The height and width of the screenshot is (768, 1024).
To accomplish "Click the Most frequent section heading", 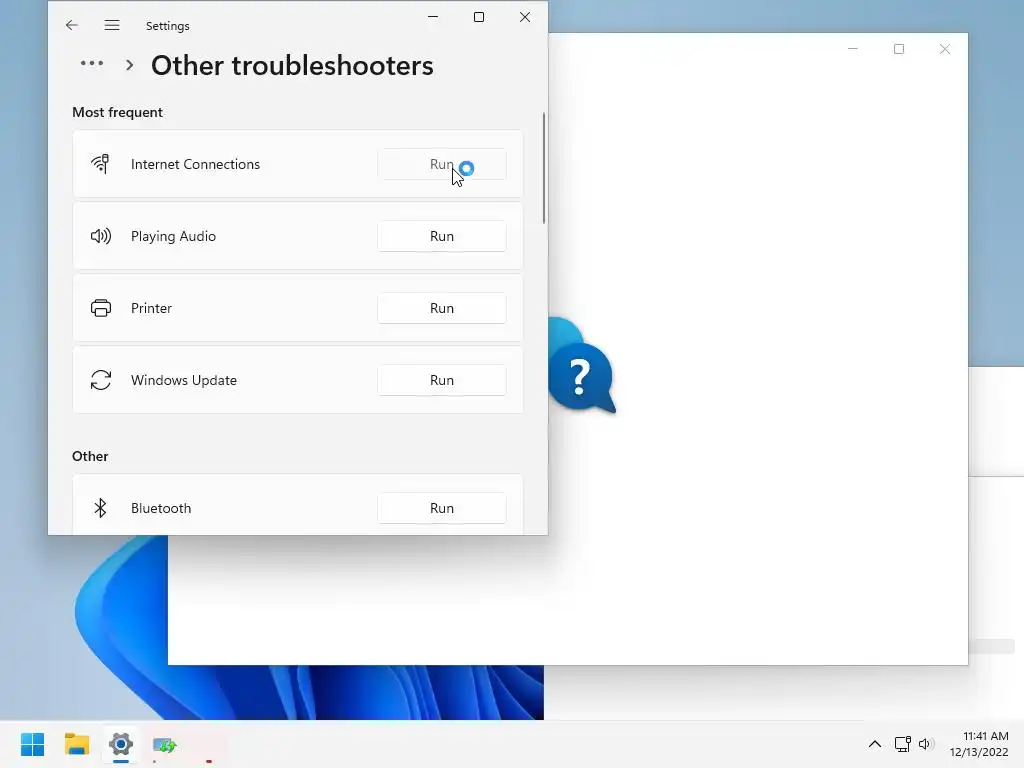I will pos(117,112).
